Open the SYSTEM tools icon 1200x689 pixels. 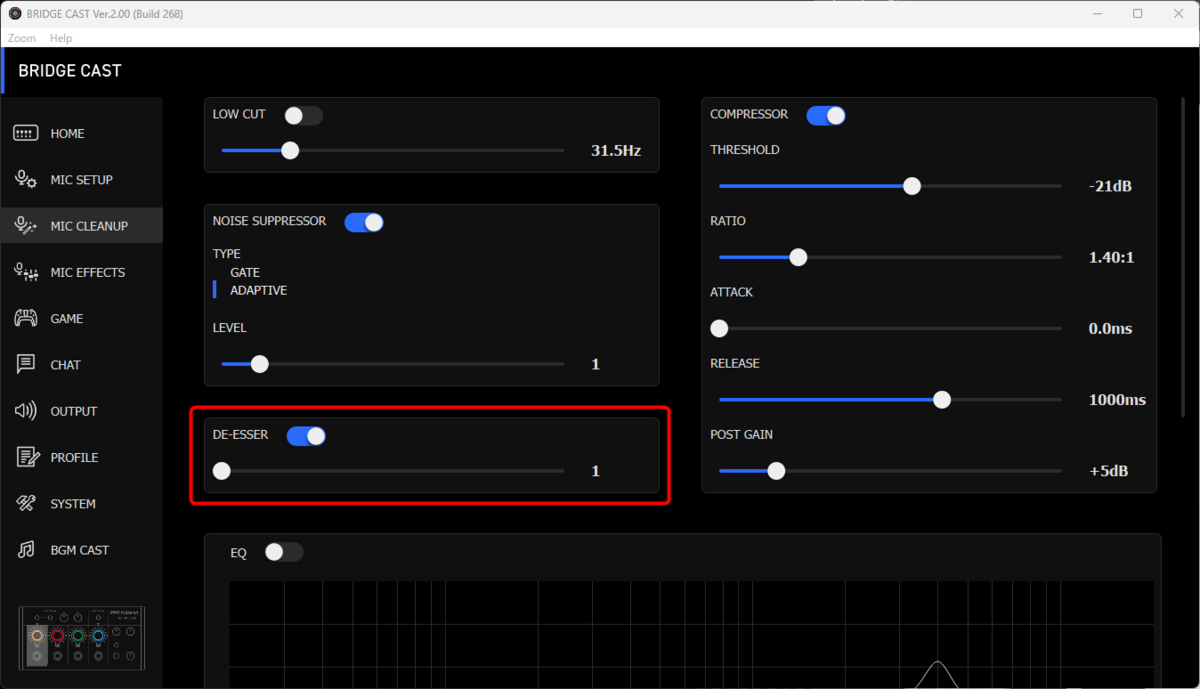tap(26, 504)
